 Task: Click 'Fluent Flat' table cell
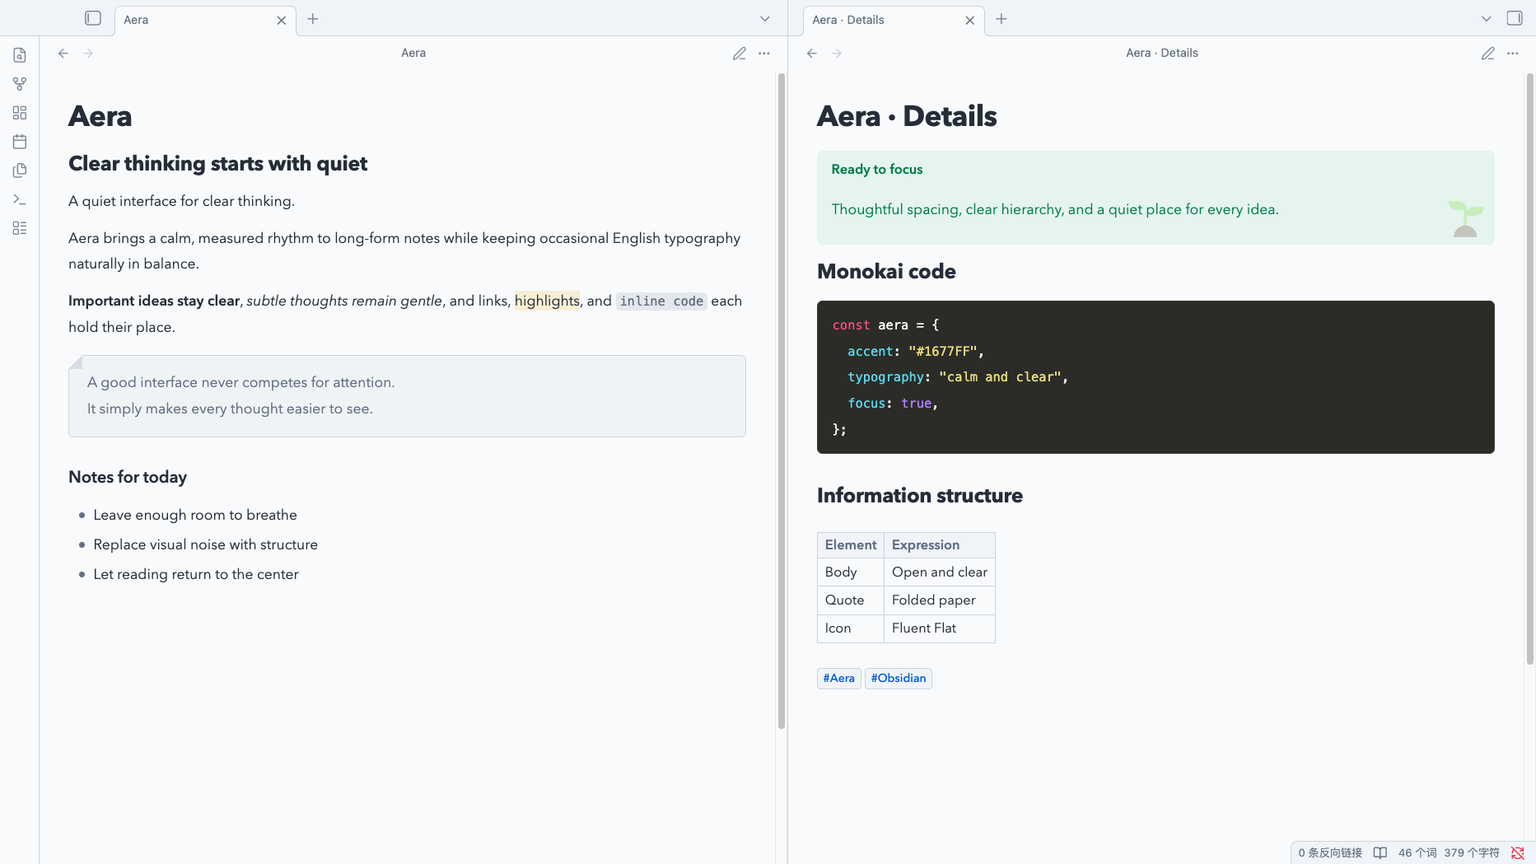pos(939,628)
